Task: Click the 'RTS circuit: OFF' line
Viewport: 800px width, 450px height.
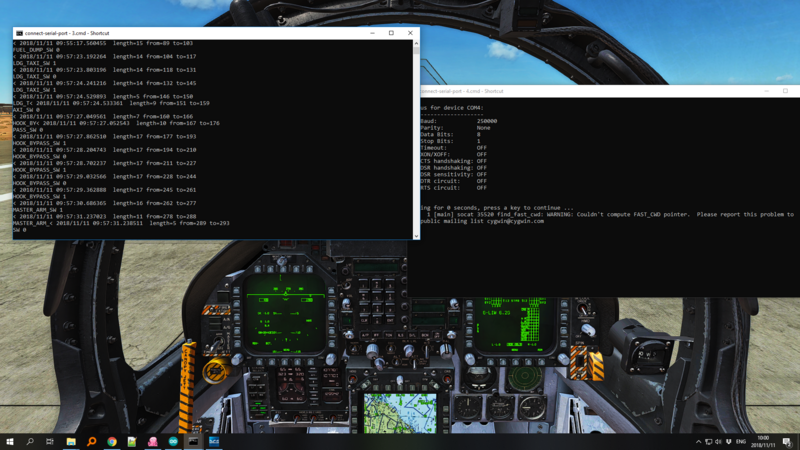Action: point(454,187)
